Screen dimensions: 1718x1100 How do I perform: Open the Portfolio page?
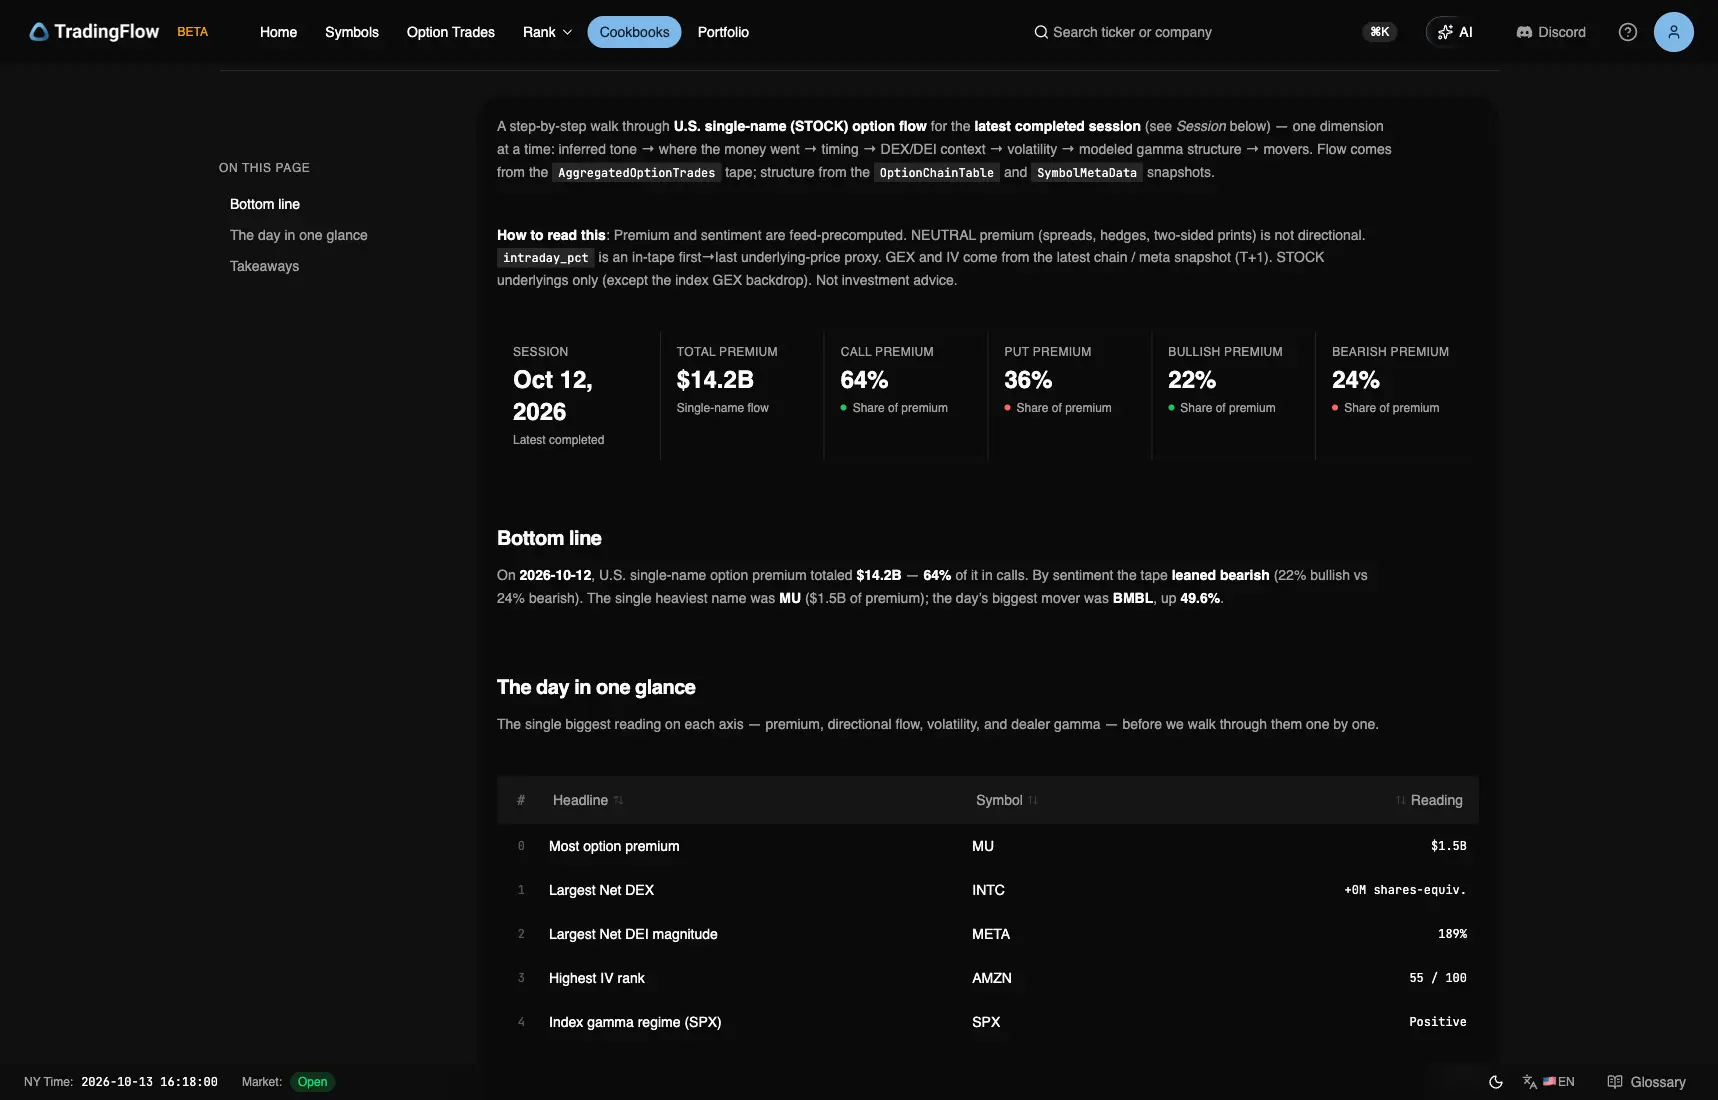click(x=723, y=32)
